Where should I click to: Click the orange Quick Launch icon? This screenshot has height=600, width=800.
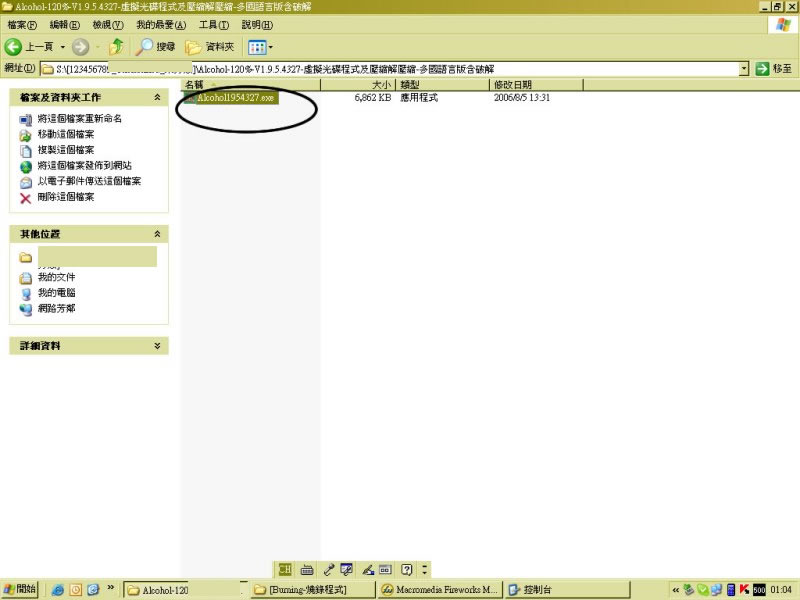click(x=76, y=590)
